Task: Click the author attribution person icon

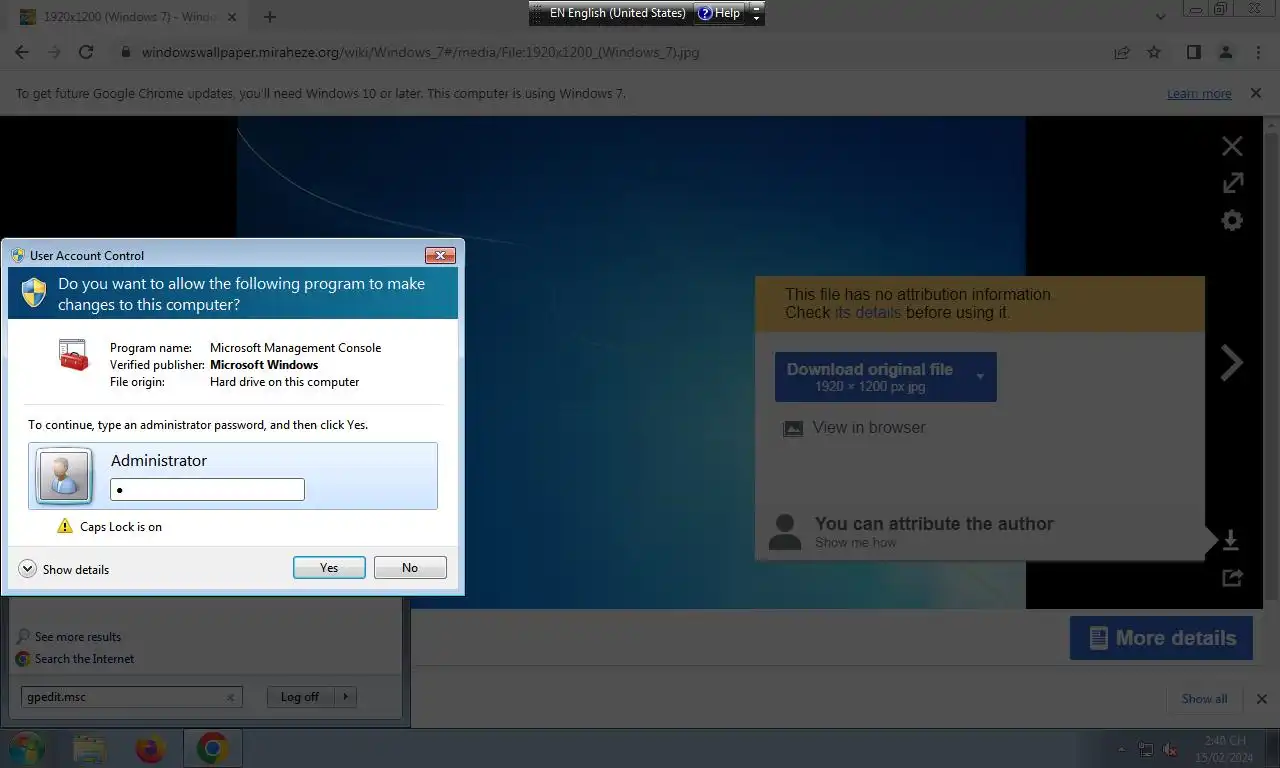Action: (x=785, y=532)
